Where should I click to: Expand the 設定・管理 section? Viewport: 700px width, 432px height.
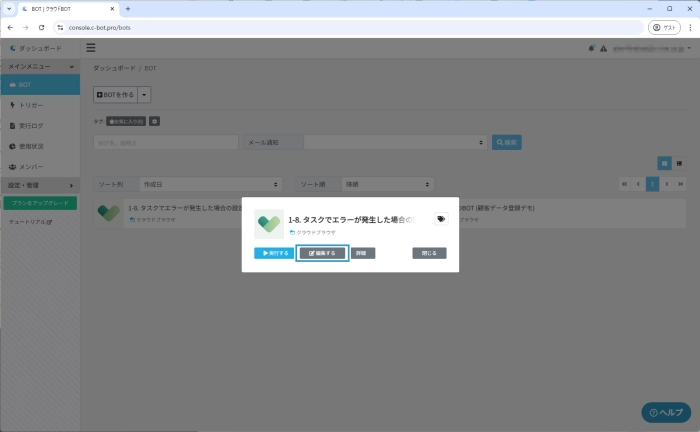39,185
